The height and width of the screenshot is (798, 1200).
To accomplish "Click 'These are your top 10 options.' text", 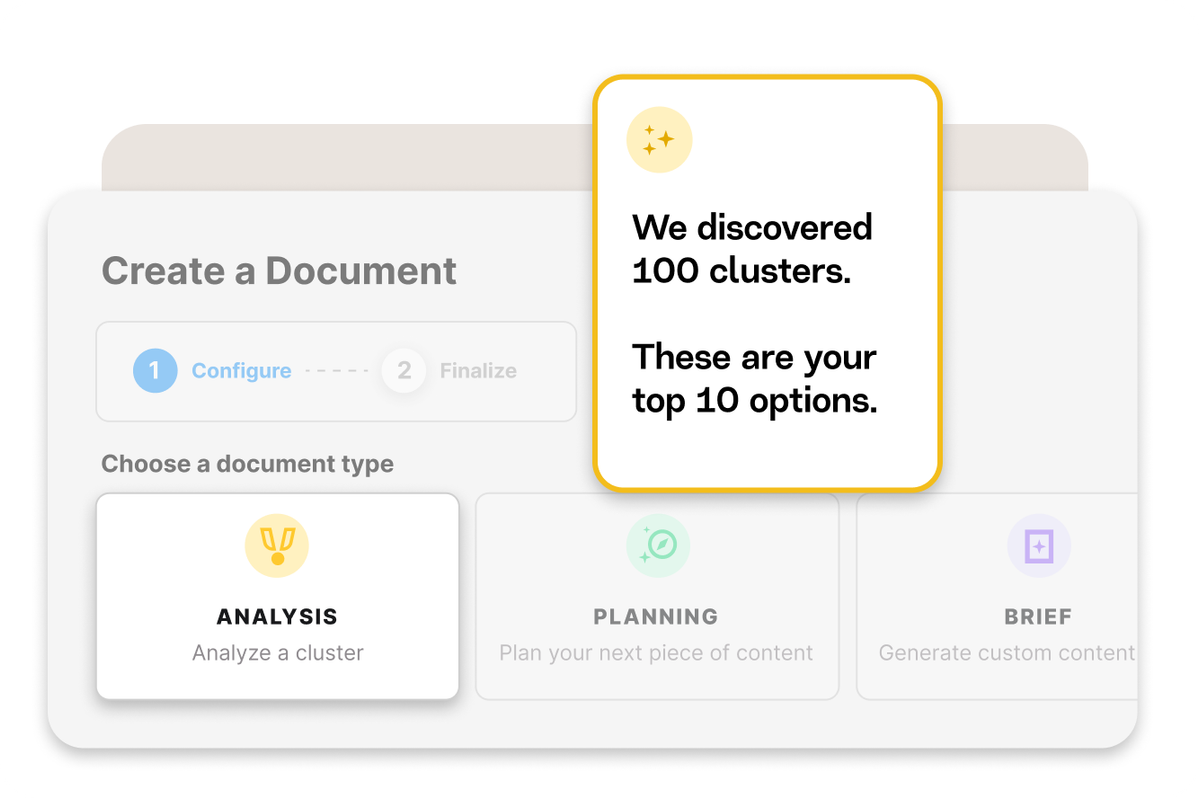I will (755, 379).
